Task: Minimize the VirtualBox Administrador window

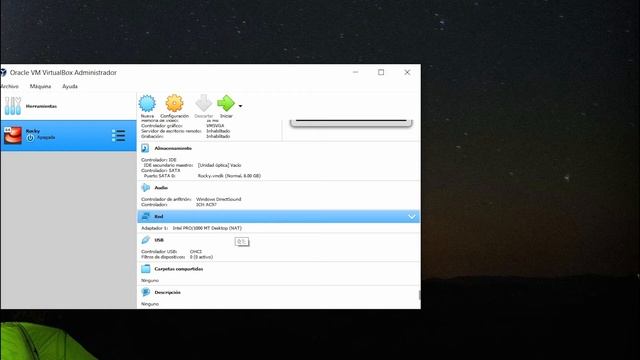Action: pyautogui.click(x=356, y=72)
